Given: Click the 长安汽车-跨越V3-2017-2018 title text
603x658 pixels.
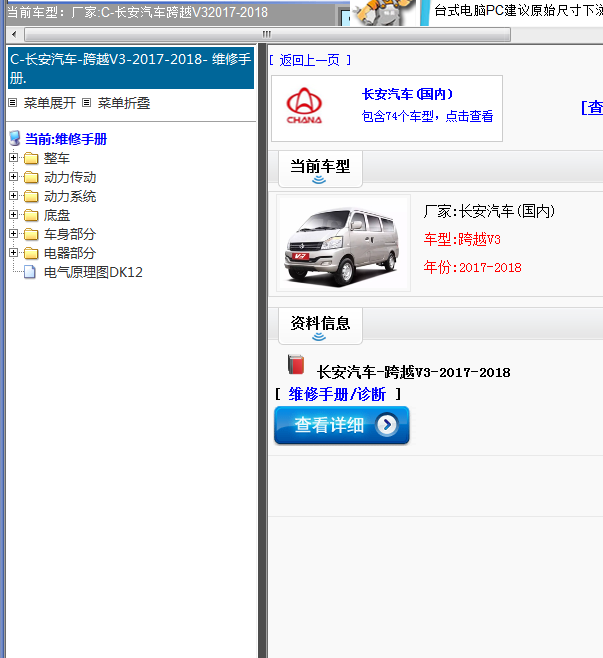Looking at the screenshot, I should [x=413, y=372].
